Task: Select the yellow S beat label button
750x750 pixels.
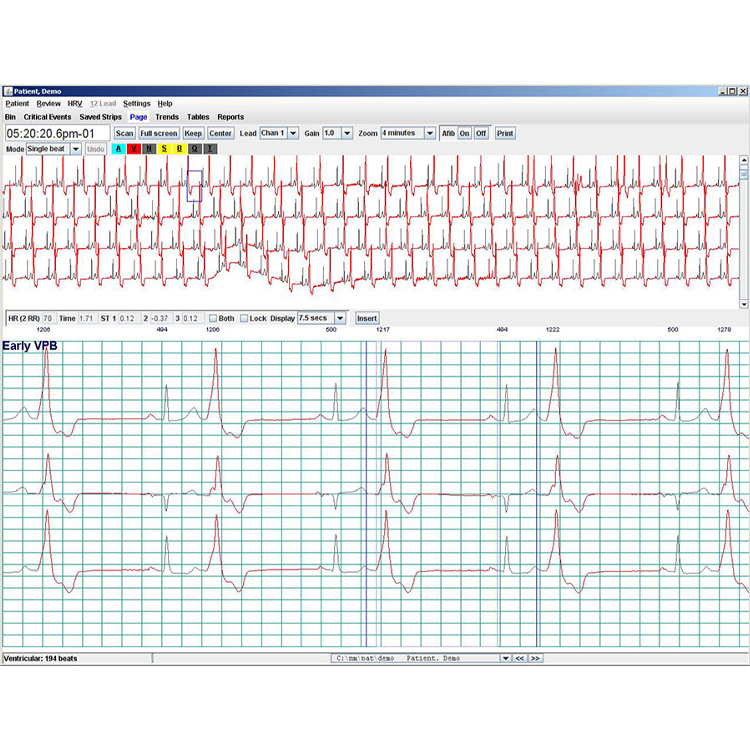Action: (x=164, y=149)
